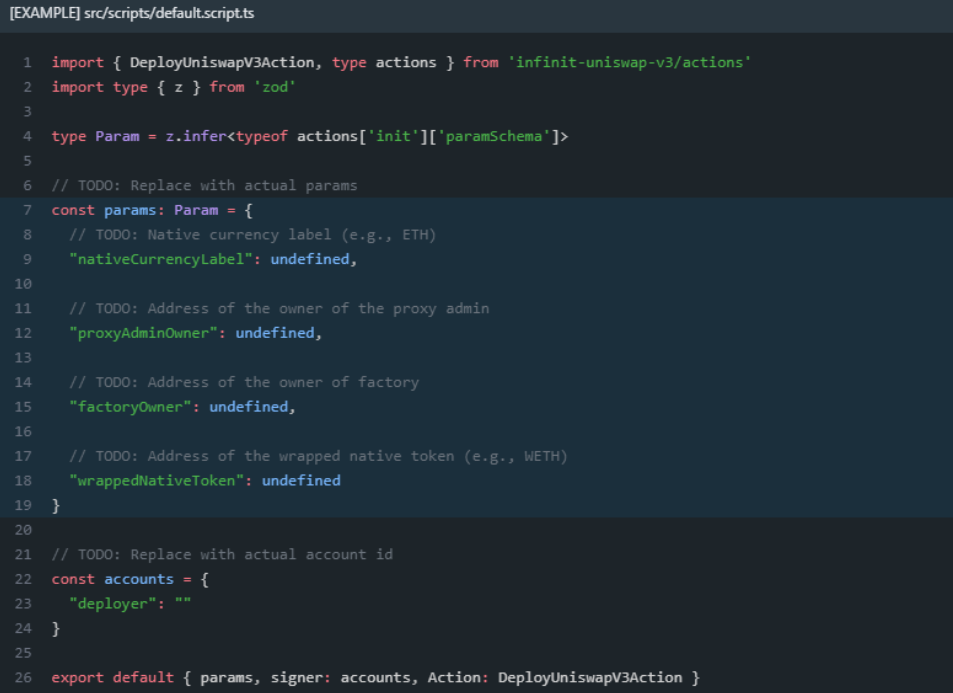Click the empty string value after deployer
The height and width of the screenshot is (693, 953).
(x=183, y=604)
